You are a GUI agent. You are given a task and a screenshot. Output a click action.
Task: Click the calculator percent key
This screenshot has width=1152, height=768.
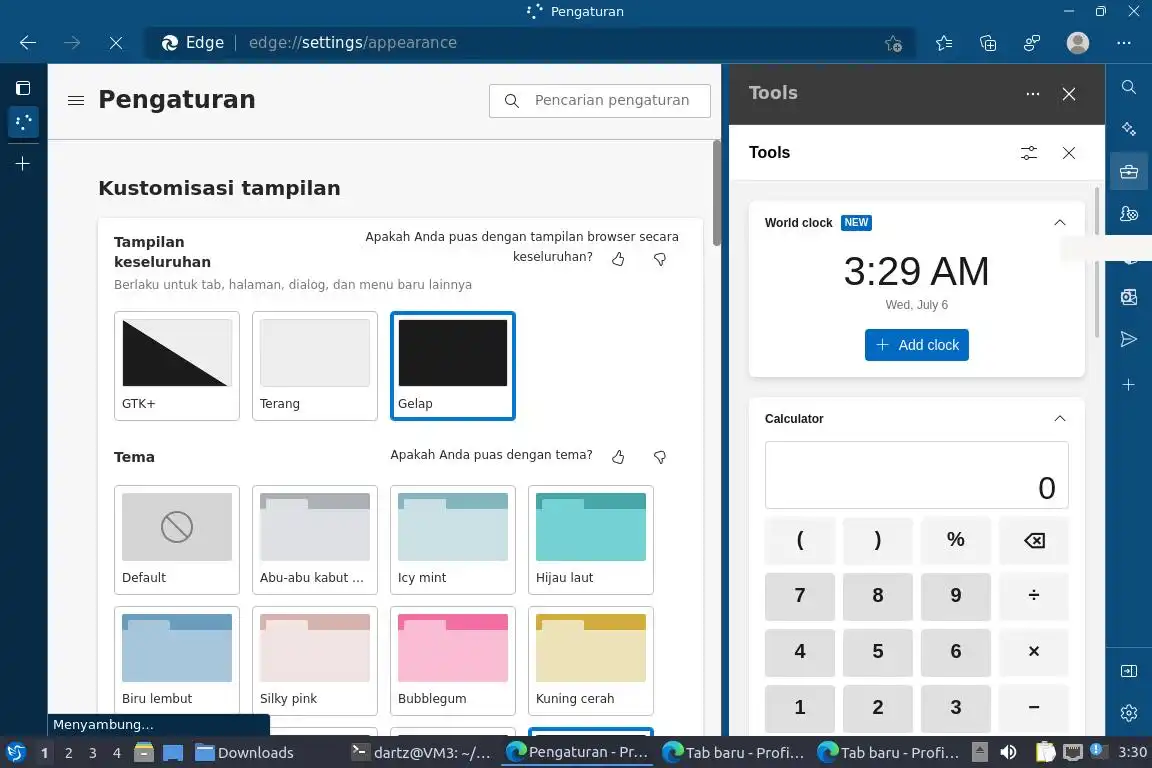coord(956,540)
